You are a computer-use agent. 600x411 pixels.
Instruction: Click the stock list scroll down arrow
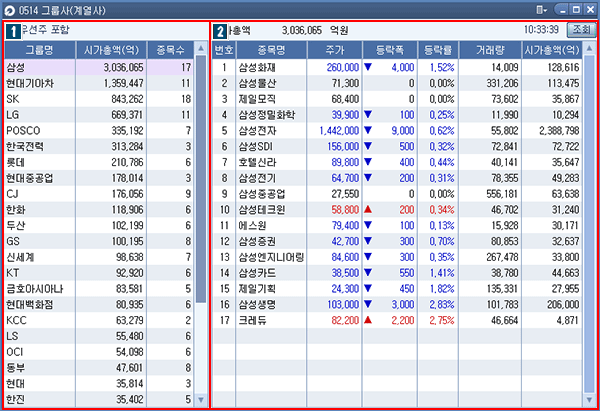[590, 400]
